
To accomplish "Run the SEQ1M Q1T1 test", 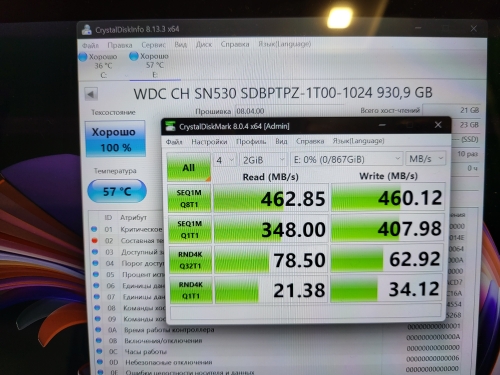I will [190, 229].
